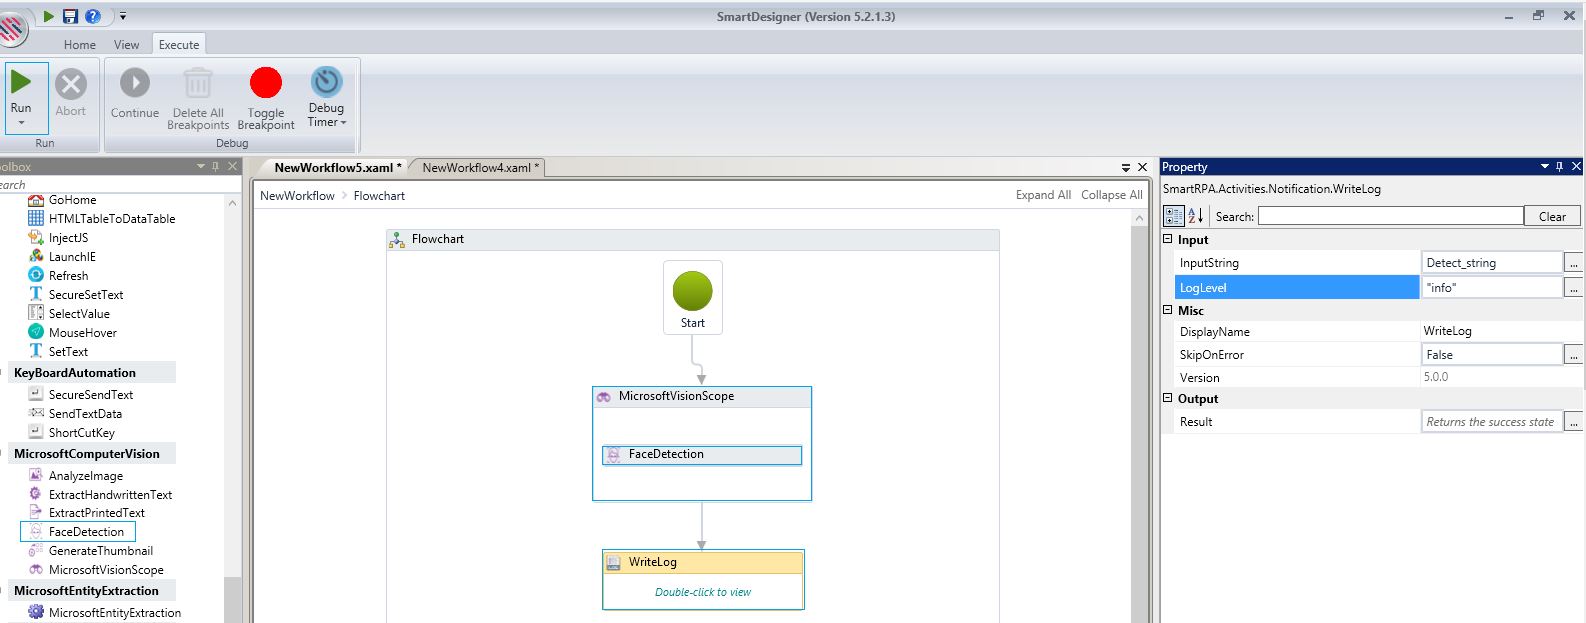Collapse the Output property section
The height and width of the screenshot is (623, 1586).
coord(1168,399)
